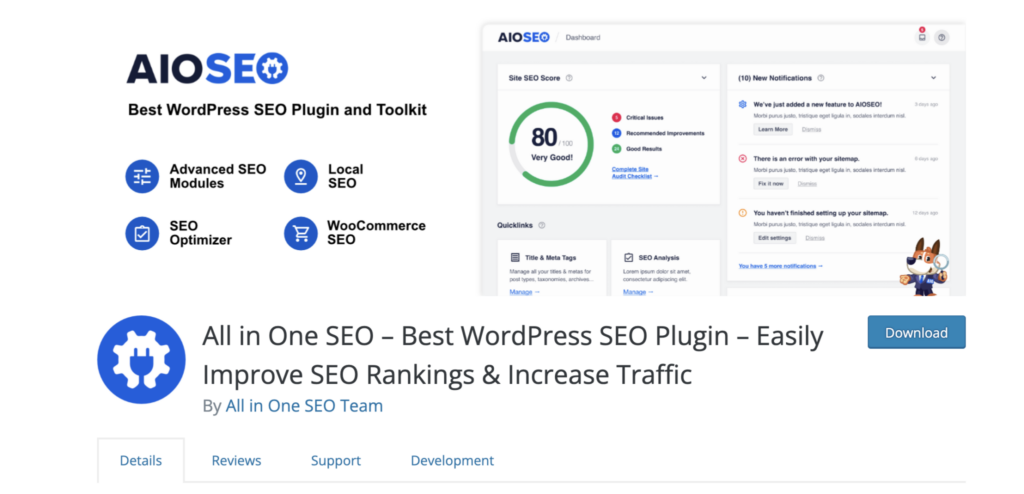Click the Advanced SEO Modules sliders icon
The height and width of the screenshot is (494, 1024).
pyautogui.click(x=142, y=176)
